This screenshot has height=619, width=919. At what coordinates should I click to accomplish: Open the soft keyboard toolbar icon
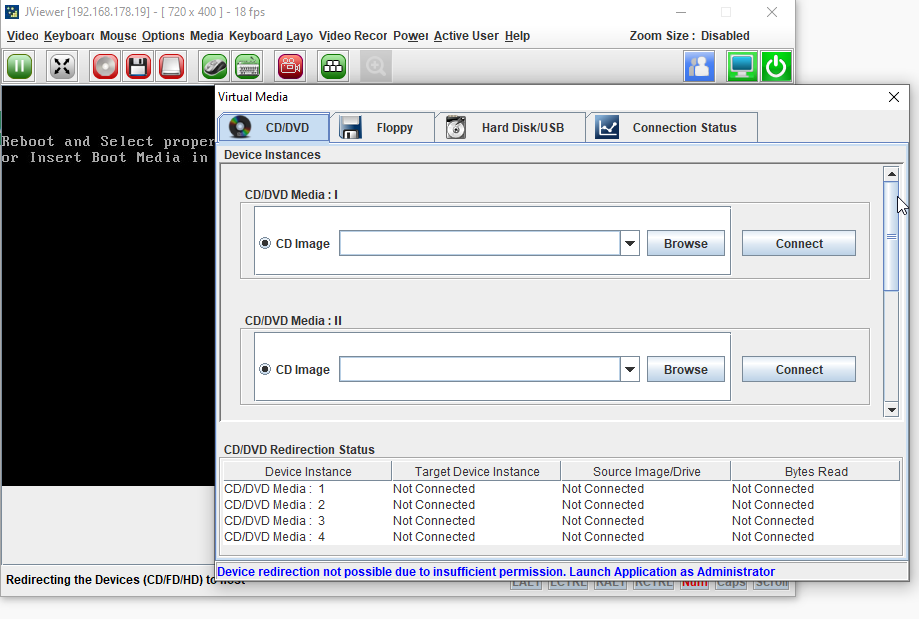tap(247, 67)
